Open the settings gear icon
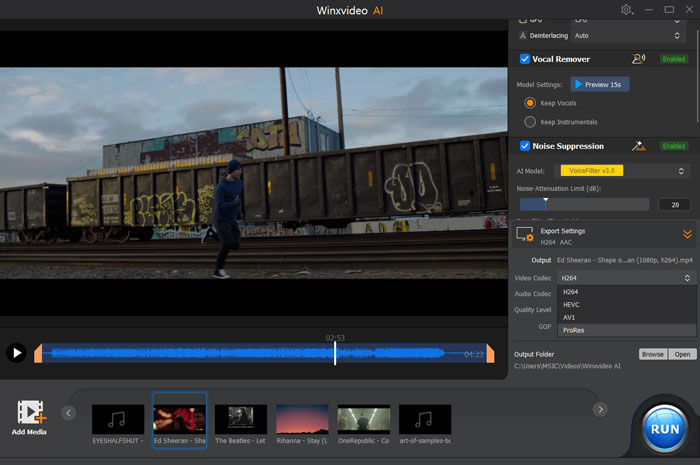This screenshot has height=465, width=700. pyautogui.click(x=626, y=9)
